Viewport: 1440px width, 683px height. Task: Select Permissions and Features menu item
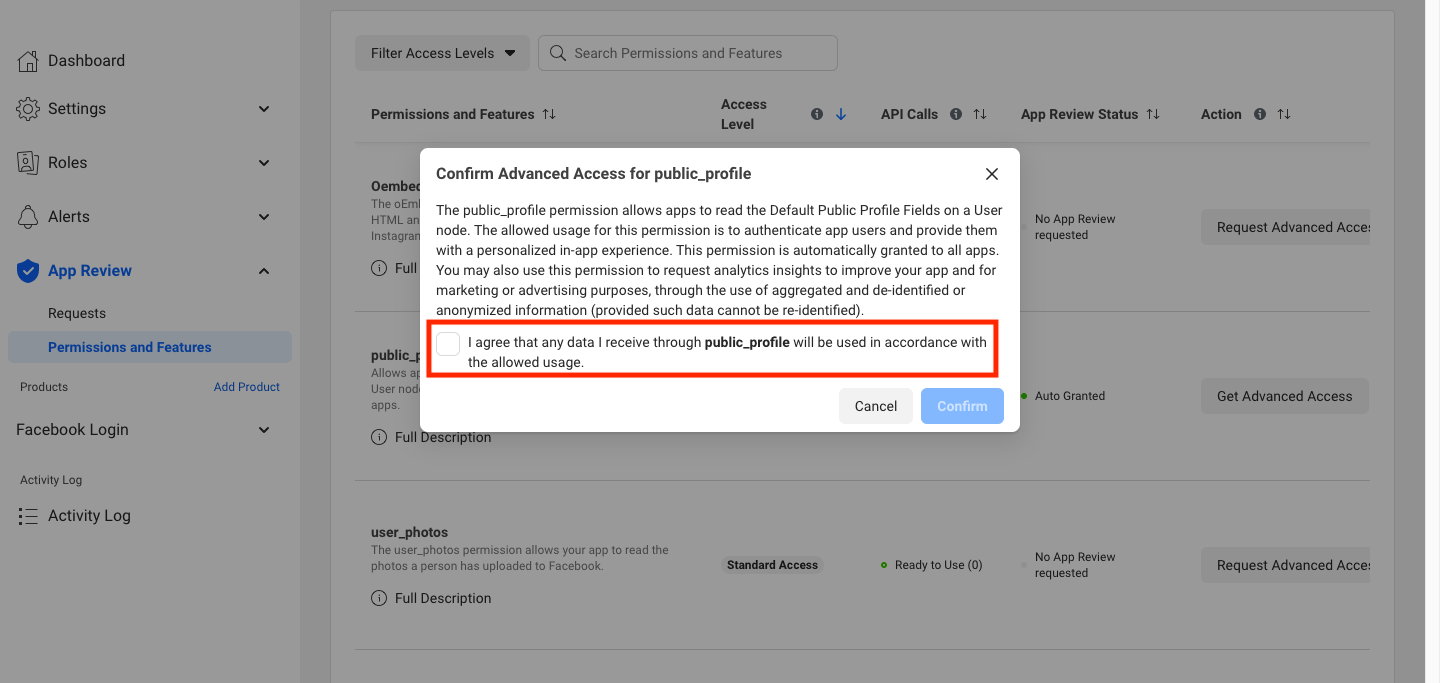pyautogui.click(x=150, y=347)
